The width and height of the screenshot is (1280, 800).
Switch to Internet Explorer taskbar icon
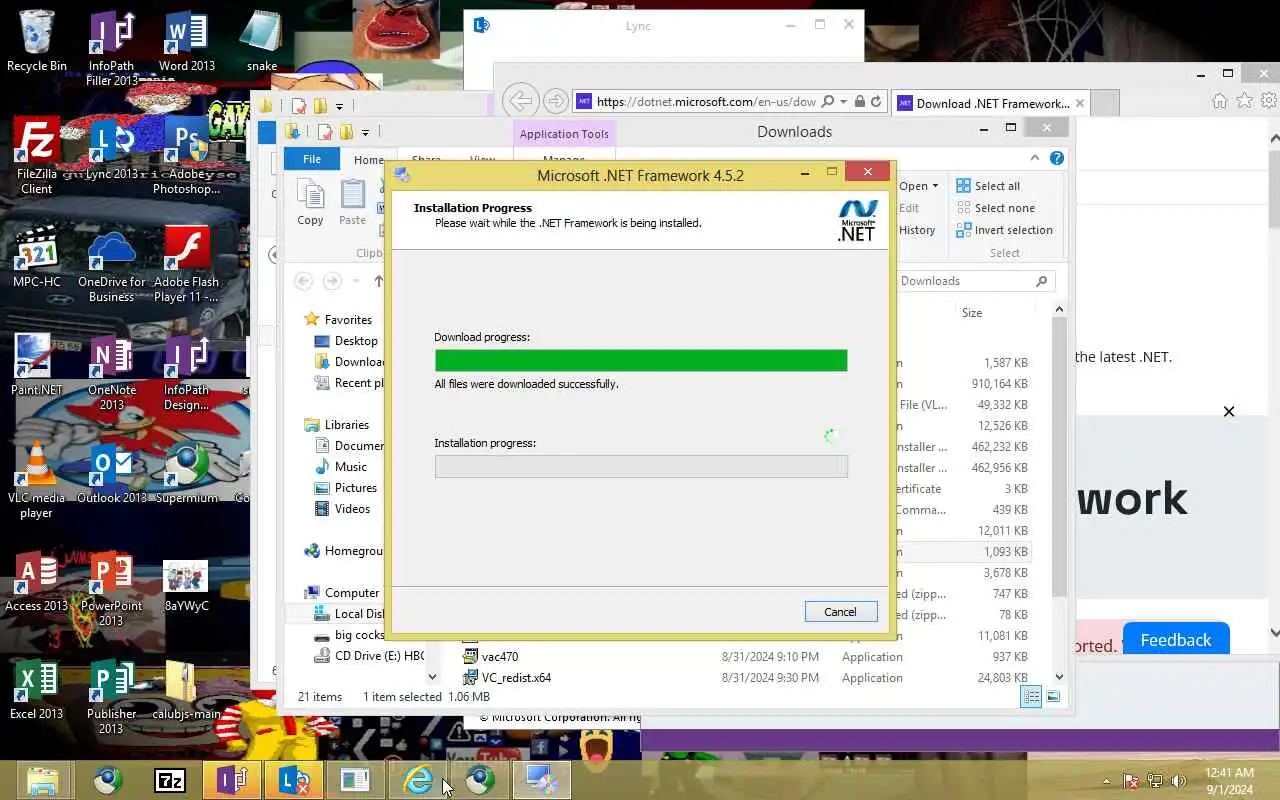click(418, 780)
